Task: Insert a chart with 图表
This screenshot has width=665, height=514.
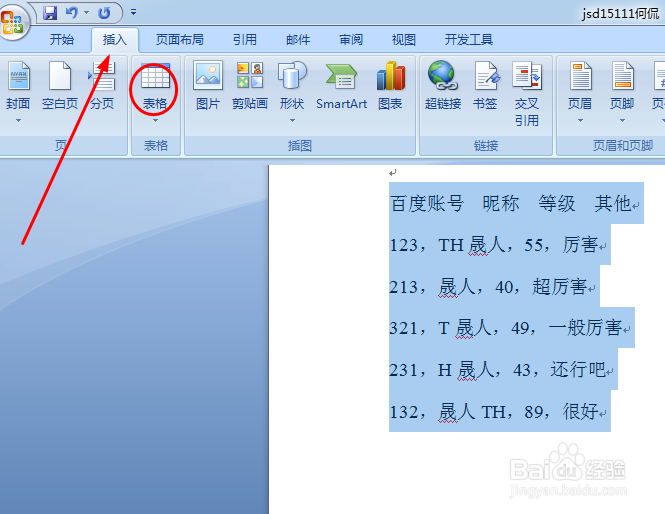Action: click(x=390, y=86)
